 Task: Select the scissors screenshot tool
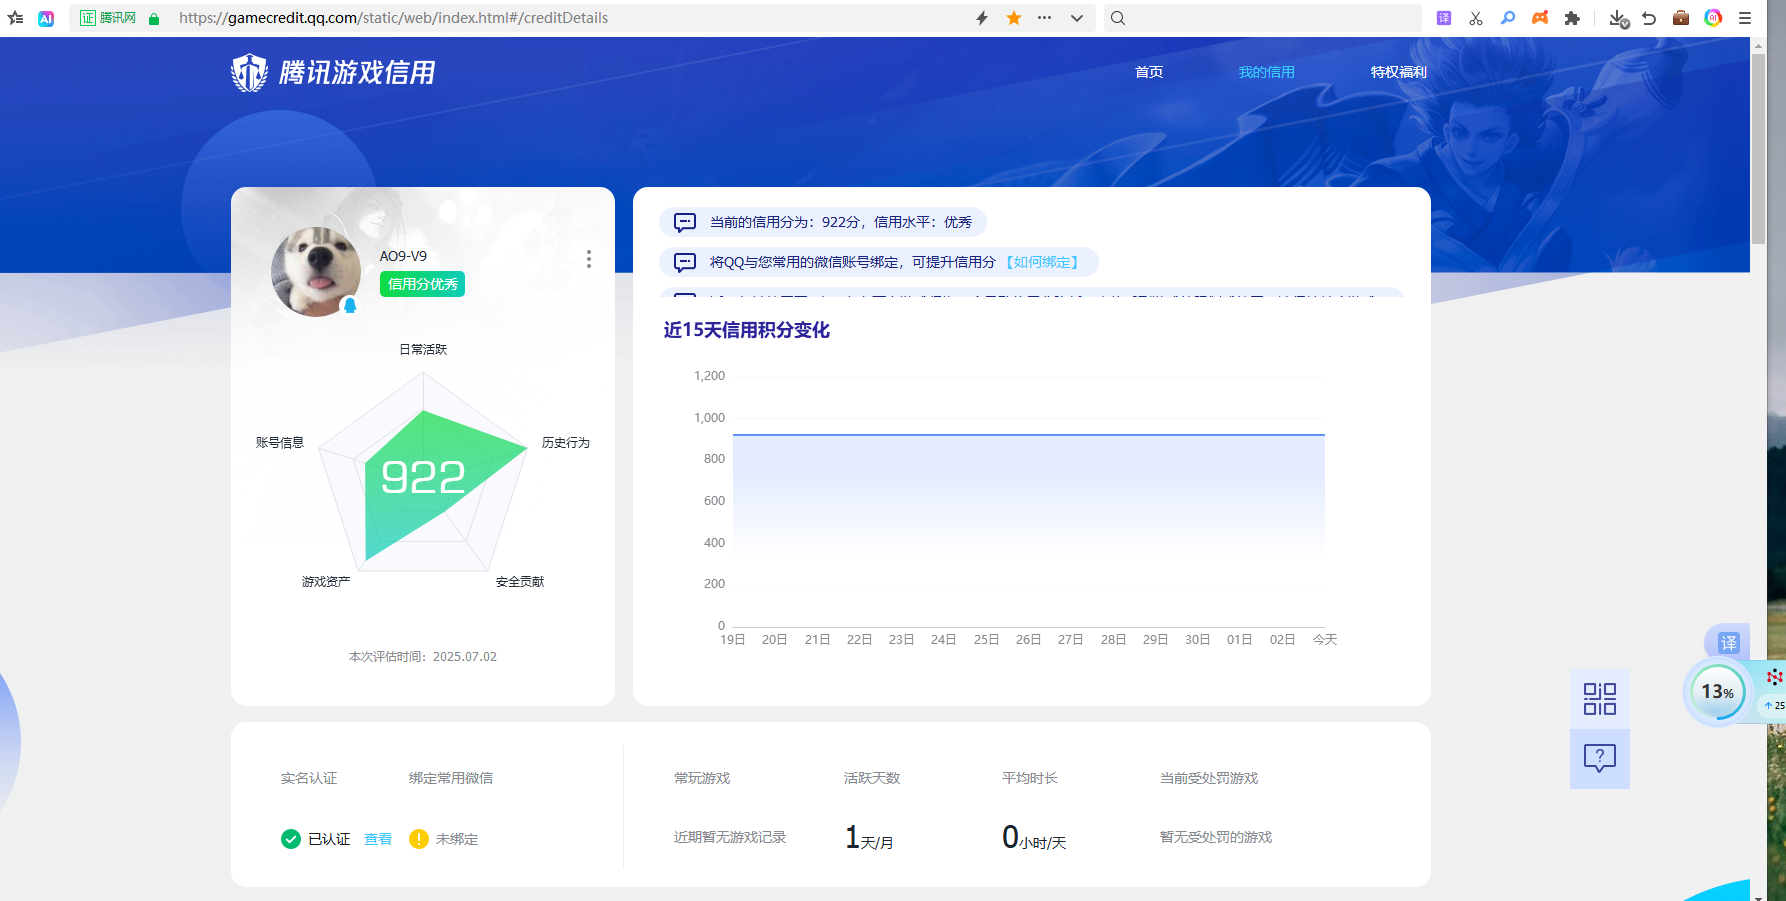pos(1476,18)
